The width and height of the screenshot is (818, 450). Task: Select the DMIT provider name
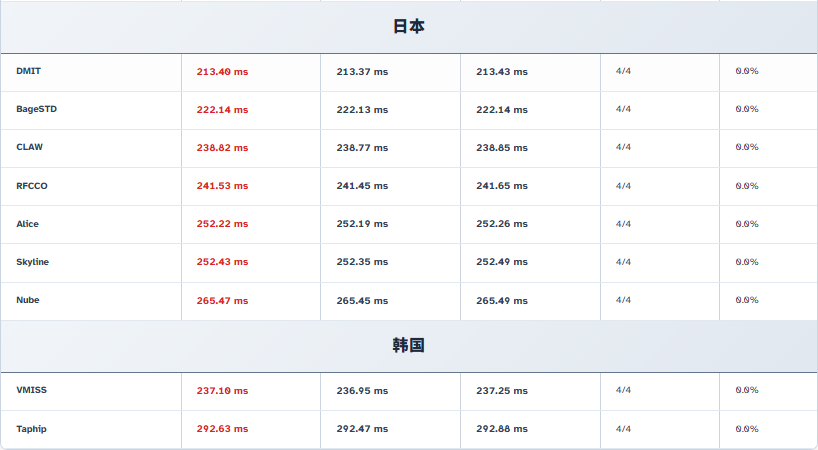[29, 71]
